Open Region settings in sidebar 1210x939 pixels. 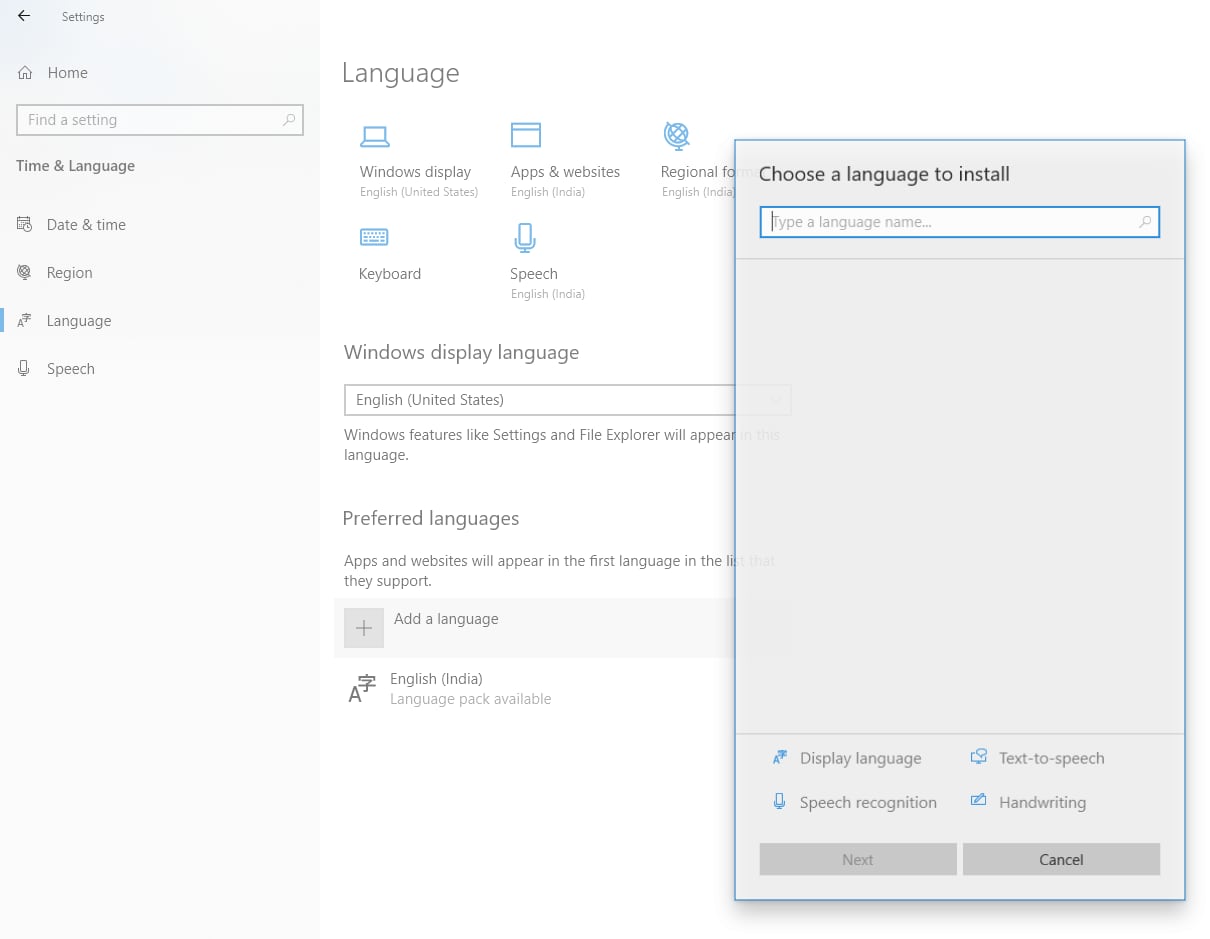[69, 273]
